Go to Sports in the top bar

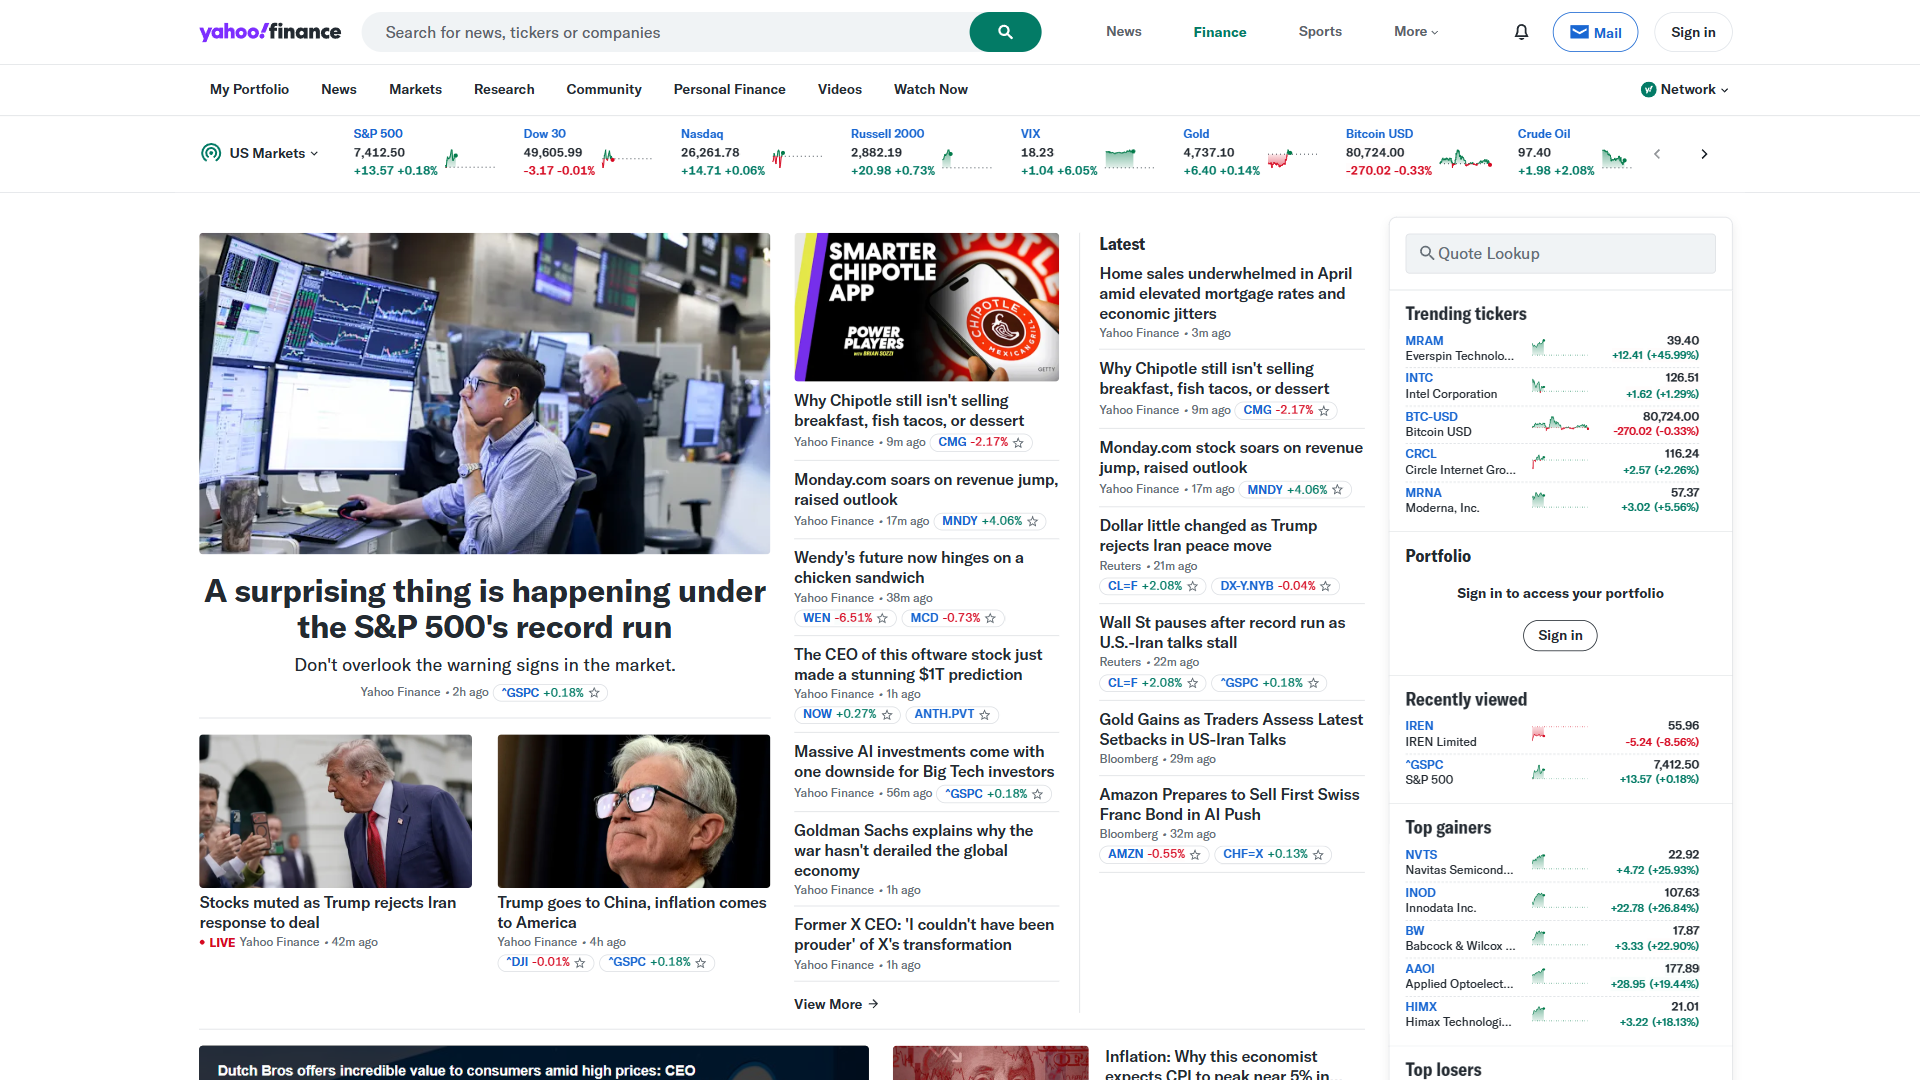coord(1320,32)
